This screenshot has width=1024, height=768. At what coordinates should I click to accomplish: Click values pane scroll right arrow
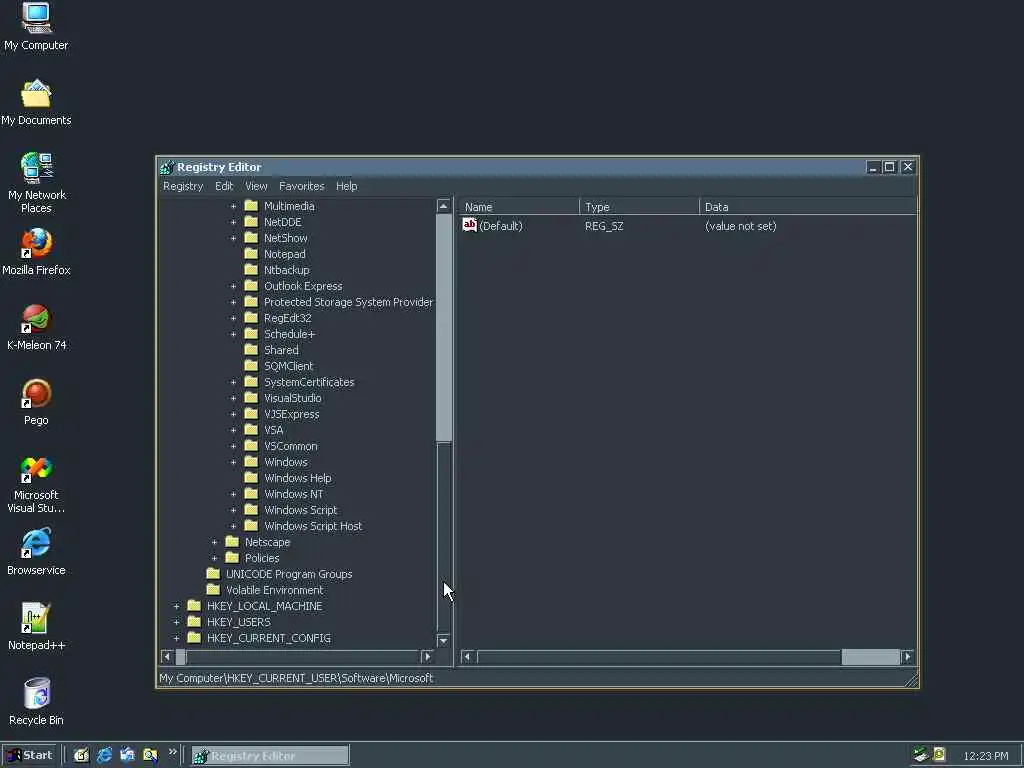click(908, 656)
